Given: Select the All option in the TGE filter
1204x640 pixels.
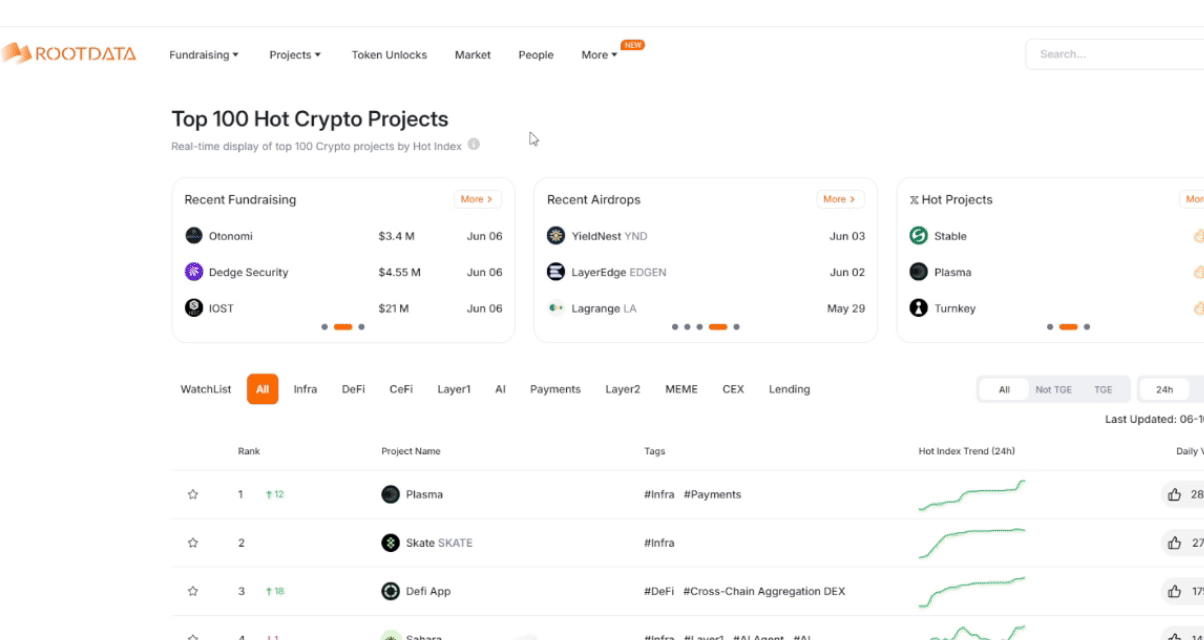Looking at the screenshot, I should [x=1004, y=390].
